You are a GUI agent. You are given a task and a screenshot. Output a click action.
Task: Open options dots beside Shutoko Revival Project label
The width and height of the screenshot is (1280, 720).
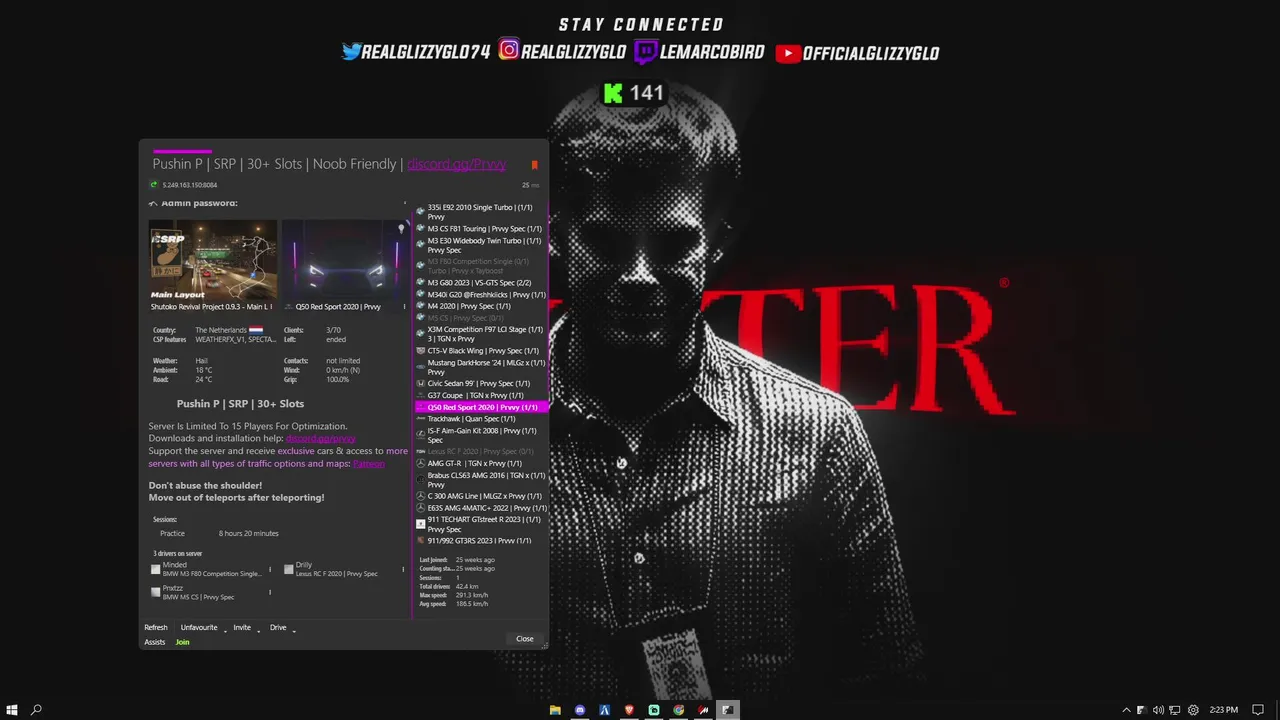pyautogui.click(x=272, y=307)
